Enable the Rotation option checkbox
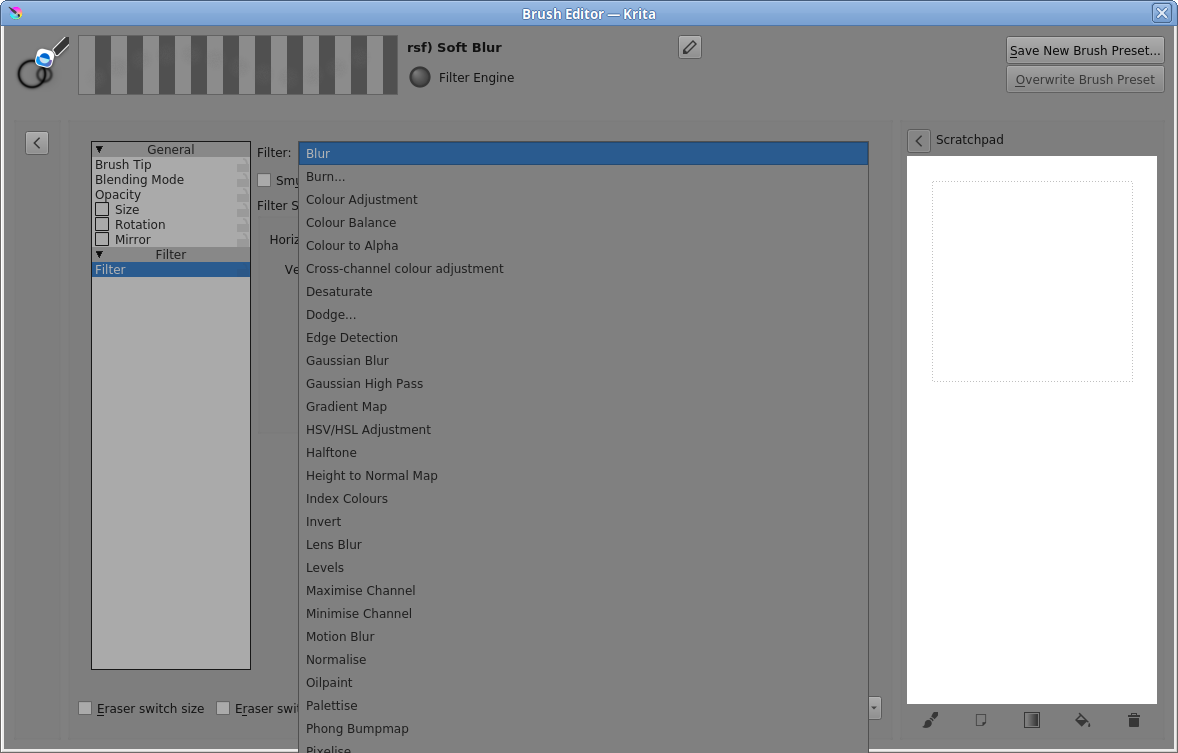1178x753 pixels. pos(102,224)
